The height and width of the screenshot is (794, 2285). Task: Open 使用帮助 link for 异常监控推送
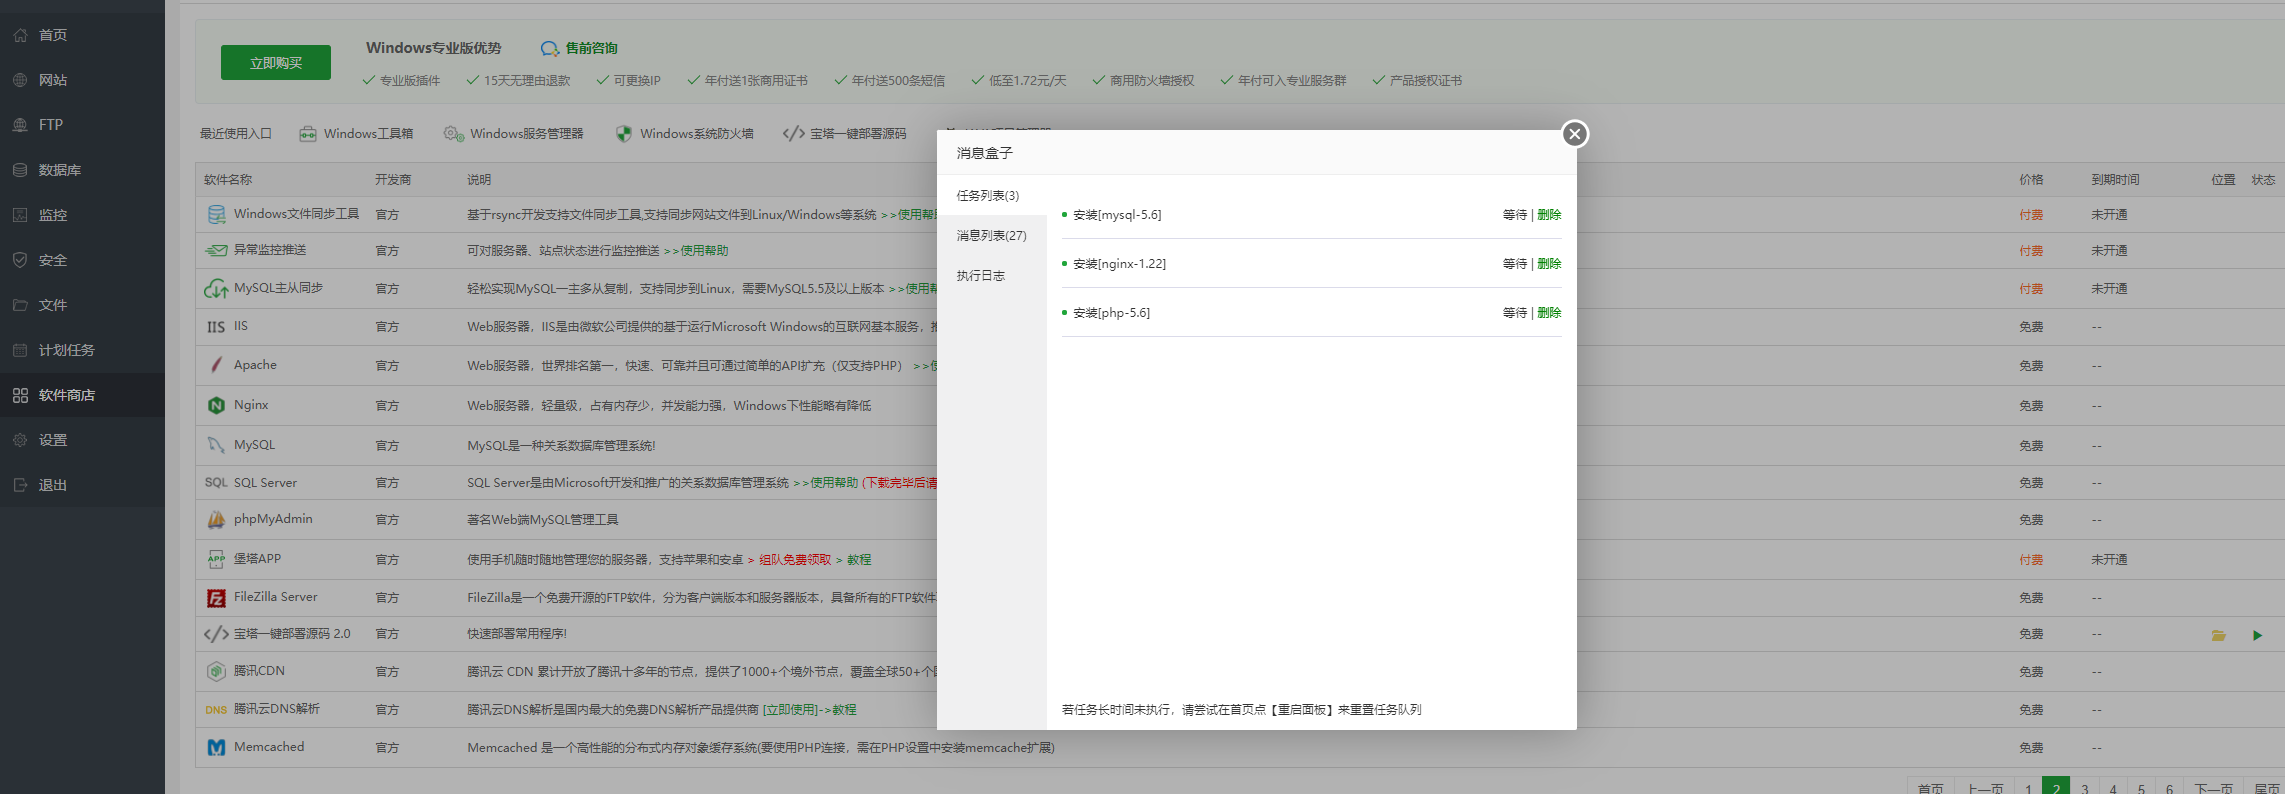point(696,250)
